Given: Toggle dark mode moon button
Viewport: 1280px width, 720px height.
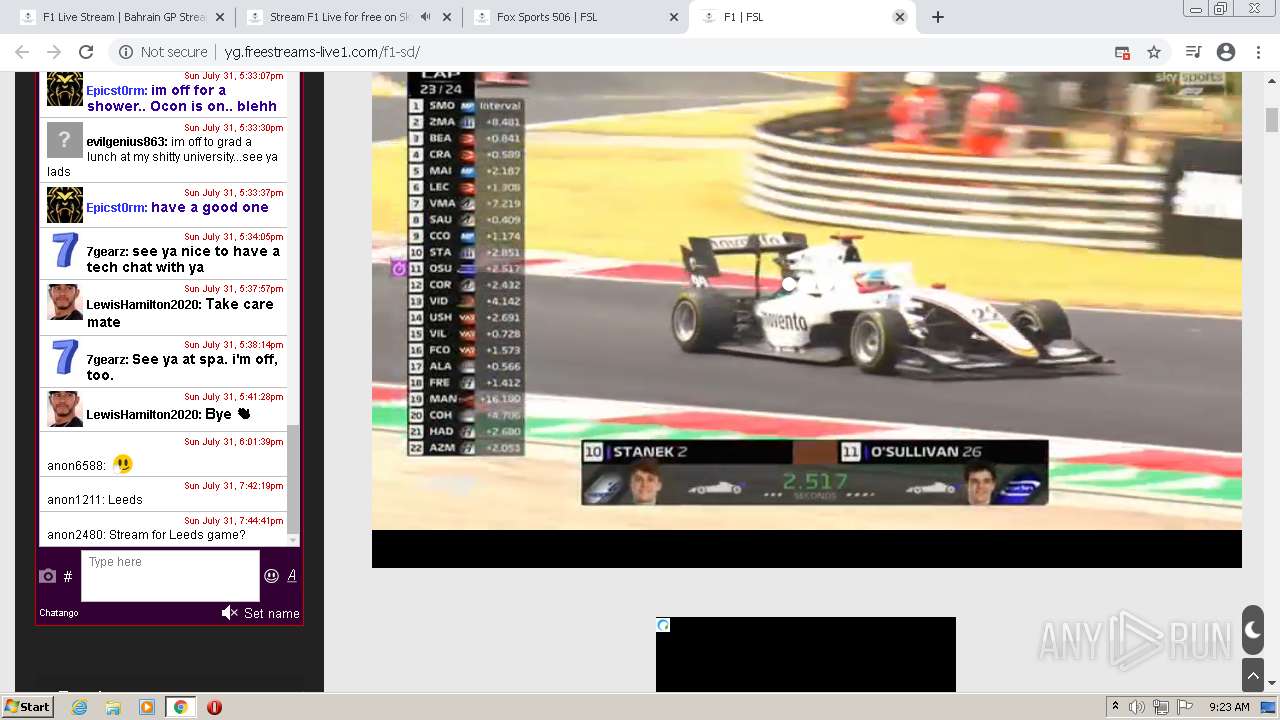Looking at the screenshot, I should [1253, 630].
